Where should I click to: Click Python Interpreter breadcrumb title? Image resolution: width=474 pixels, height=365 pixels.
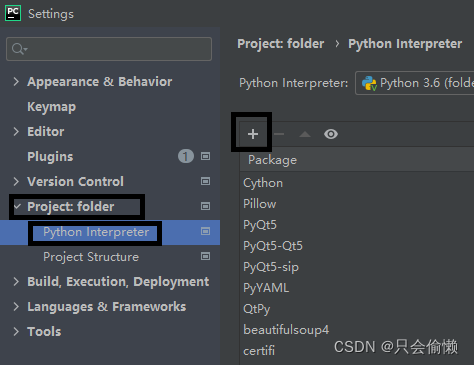tap(405, 44)
